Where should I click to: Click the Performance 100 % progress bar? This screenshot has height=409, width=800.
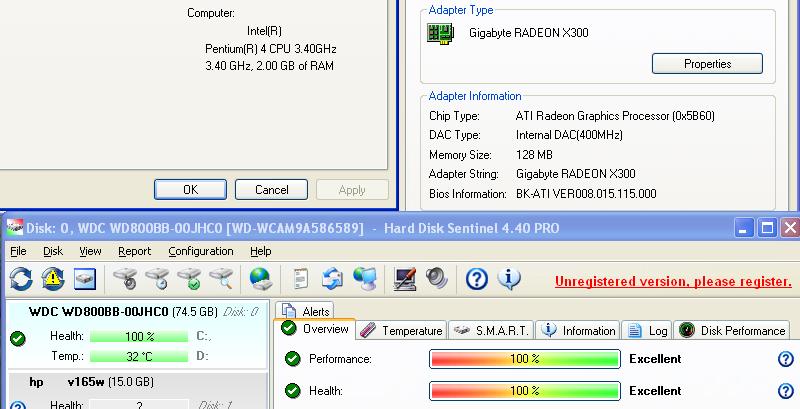point(524,359)
